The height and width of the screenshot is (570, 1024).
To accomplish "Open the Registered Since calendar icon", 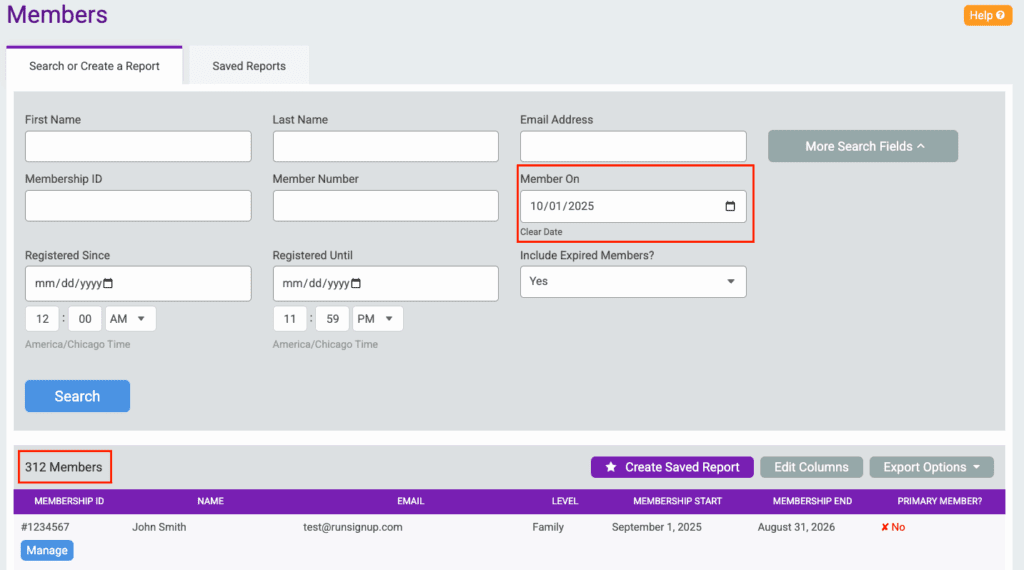I will [x=108, y=283].
